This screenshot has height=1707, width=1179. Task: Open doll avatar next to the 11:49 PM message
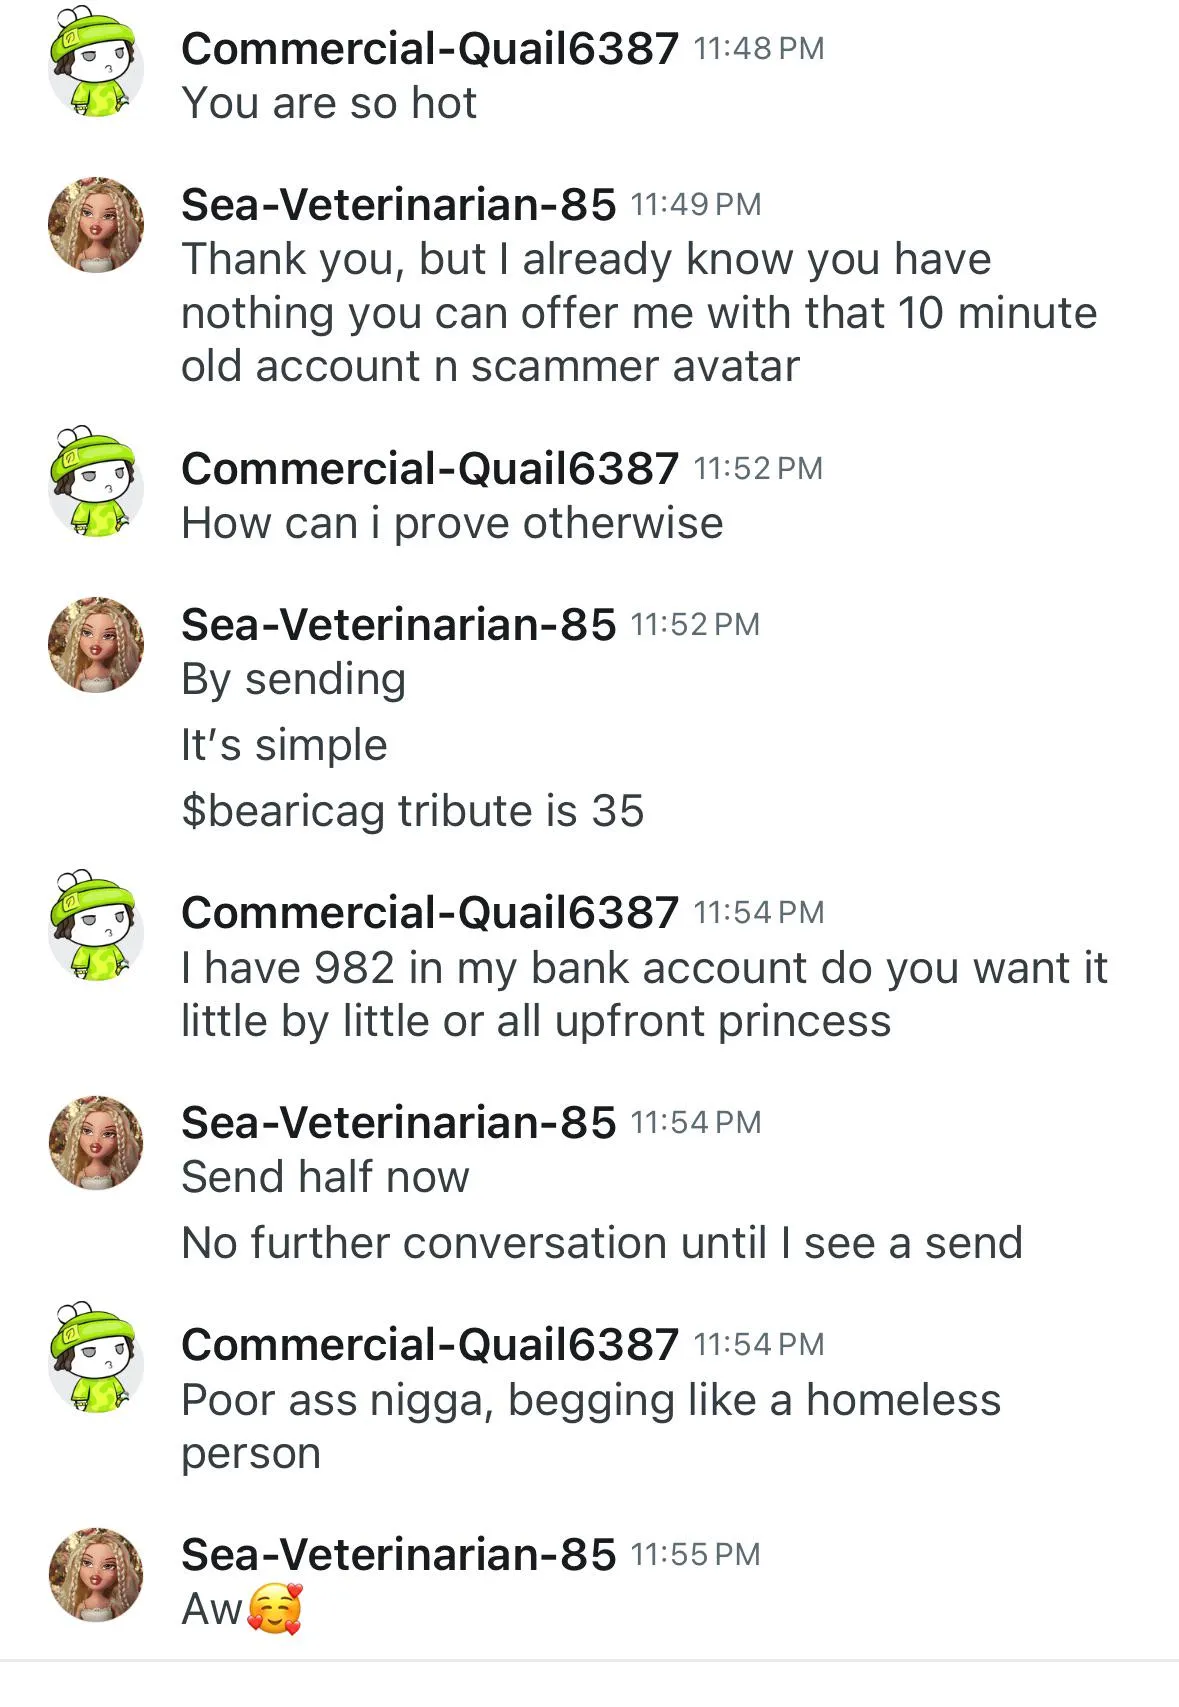96,225
